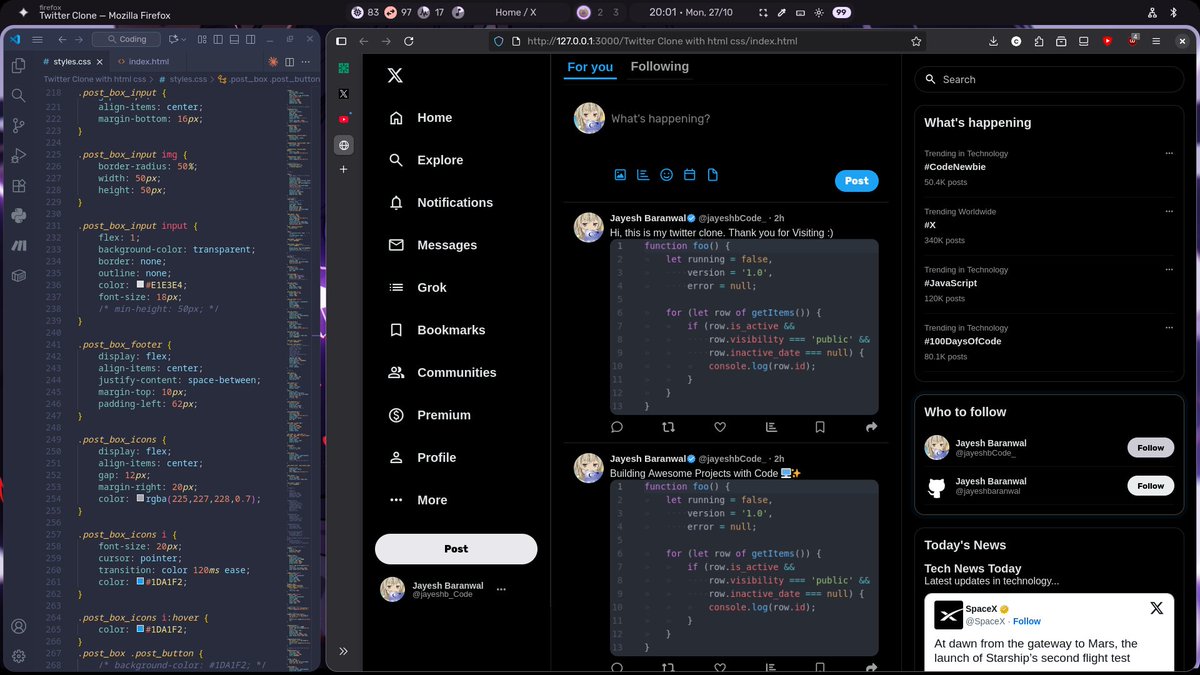1200x675 pixels.
Task: Click the Firefox URL address bar
Action: click(707, 41)
